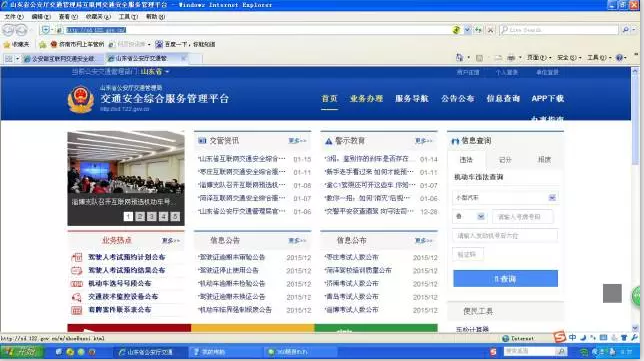Open the favorites star icon
This screenshot has height=361, width=644.
[7, 44]
